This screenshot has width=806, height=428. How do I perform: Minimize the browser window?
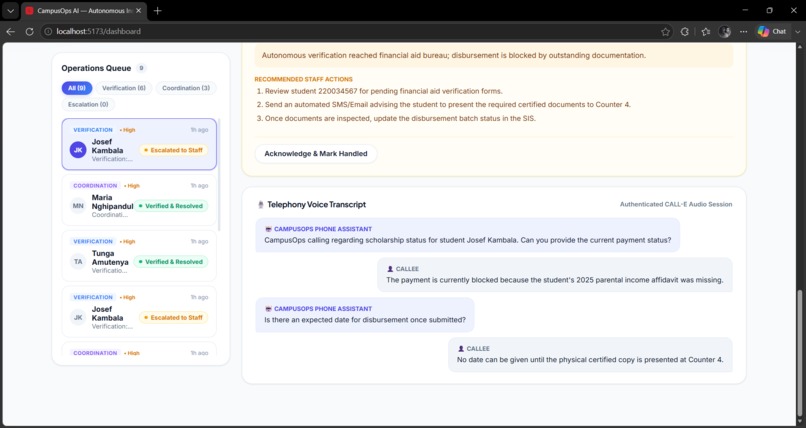pyautogui.click(x=745, y=10)
